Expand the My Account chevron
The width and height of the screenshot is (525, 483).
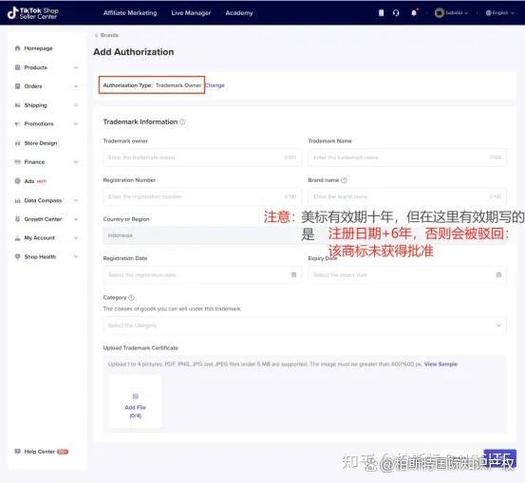coord(76,238)
